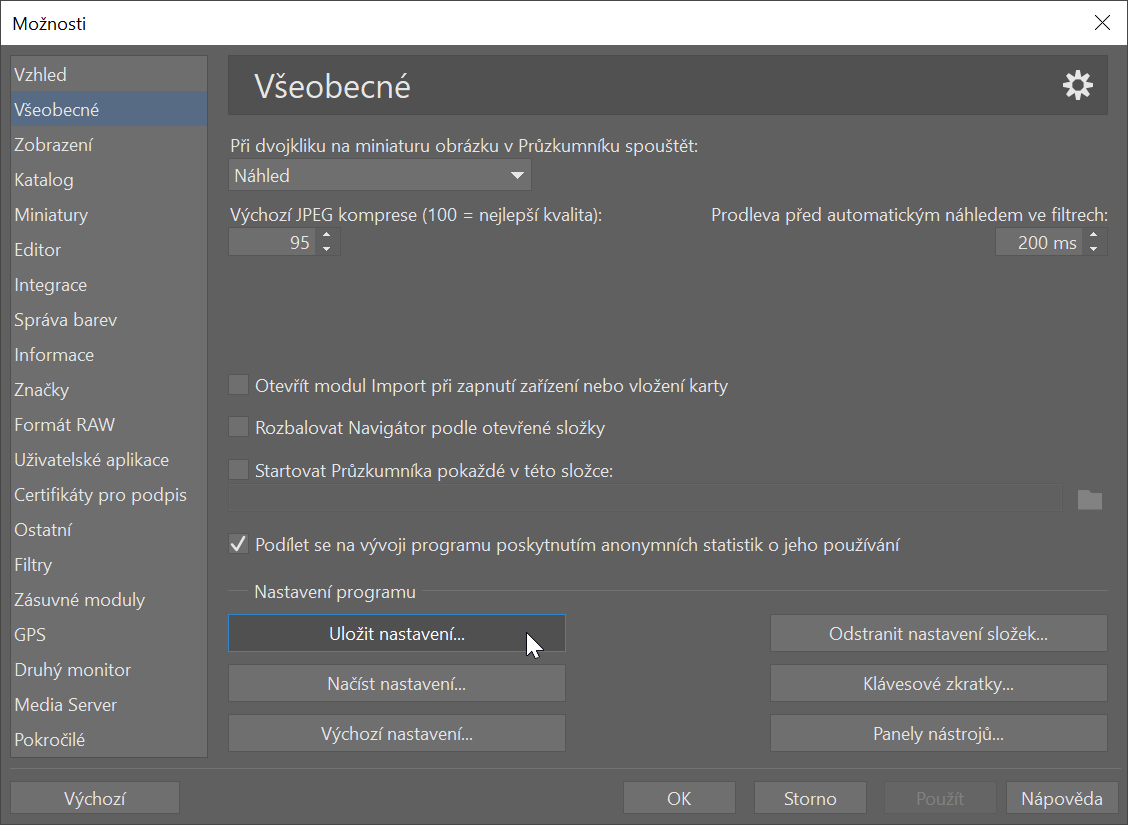Click the folder browse icon

click(1089, 499)
